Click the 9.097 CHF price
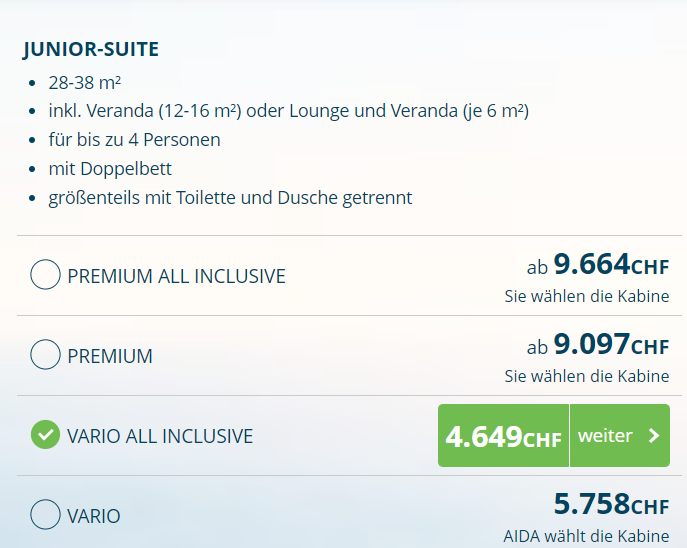 (x=611, y=344)
